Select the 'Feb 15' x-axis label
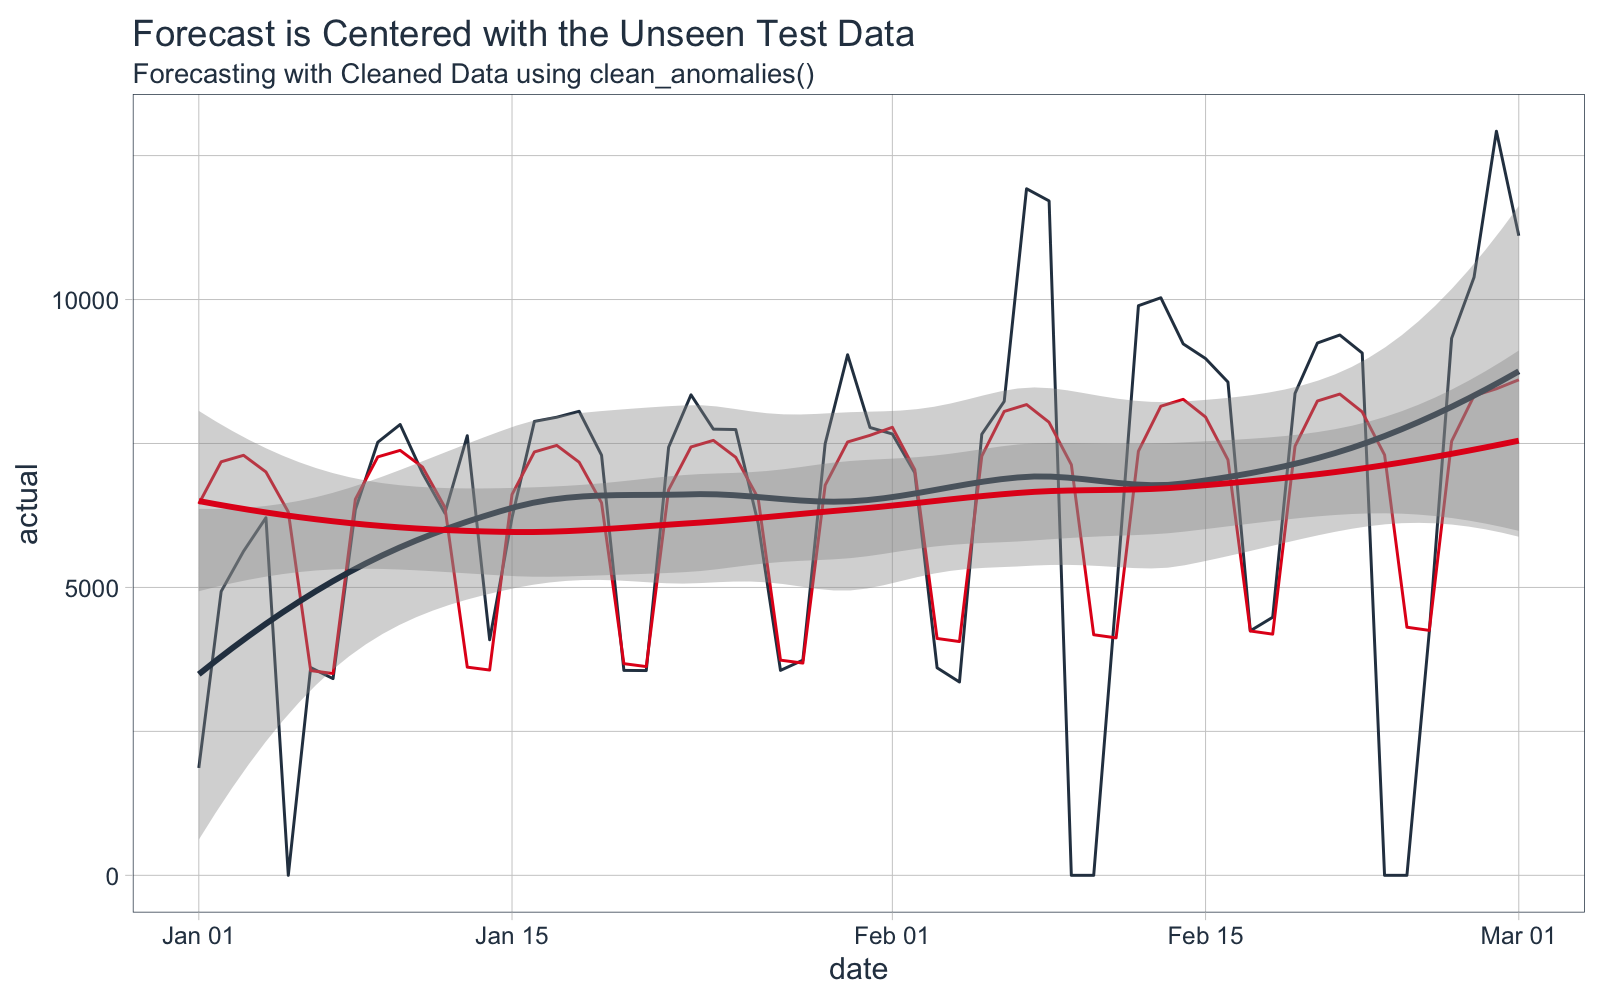The width and height of the screenshot is (1600, 1000). click(x=1205, y=937)
